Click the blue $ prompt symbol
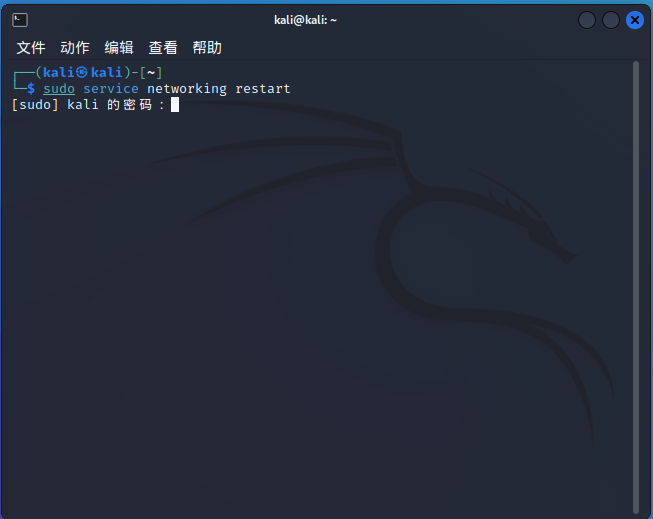 [31, 88]
